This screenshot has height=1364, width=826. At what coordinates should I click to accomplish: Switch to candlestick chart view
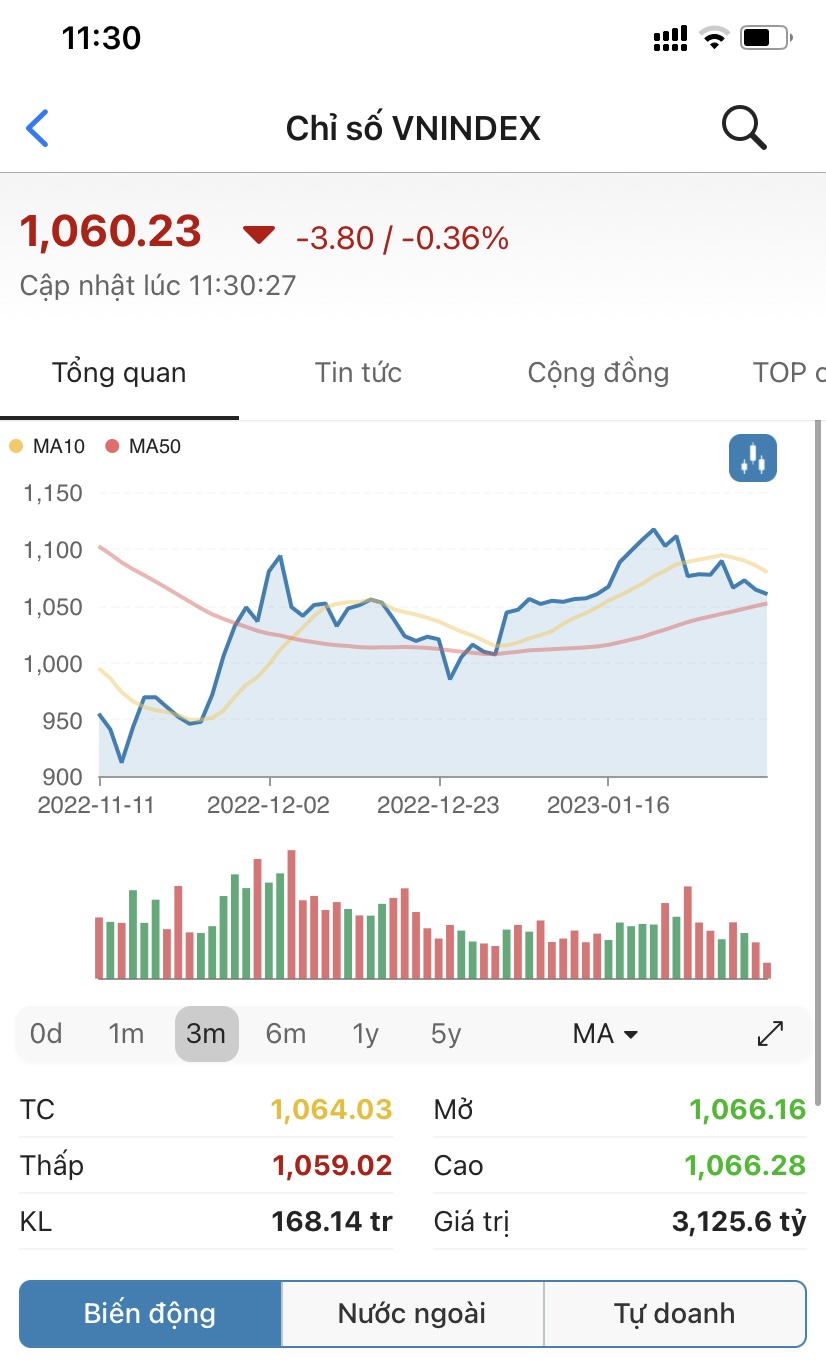click(x=752, y=459)
